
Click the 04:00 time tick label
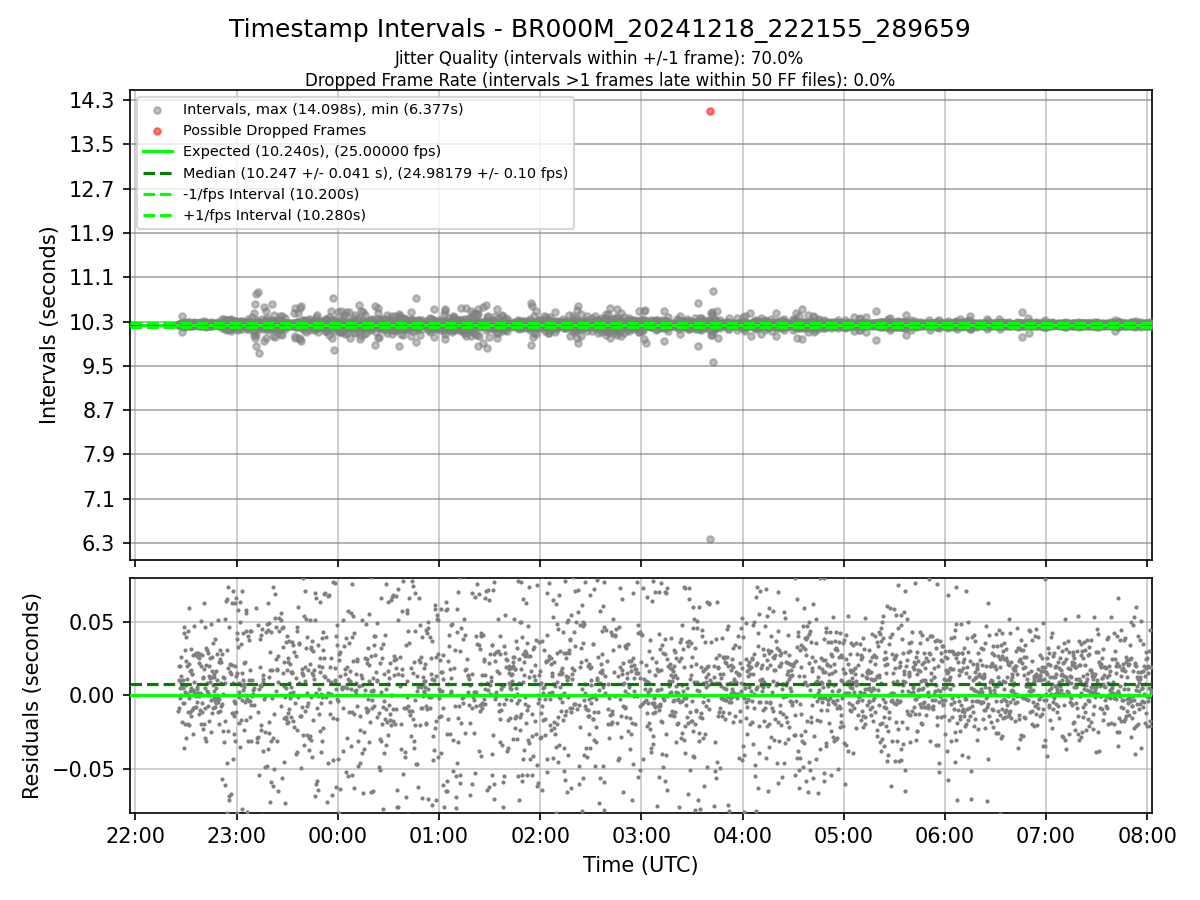(x=742, y=834)
